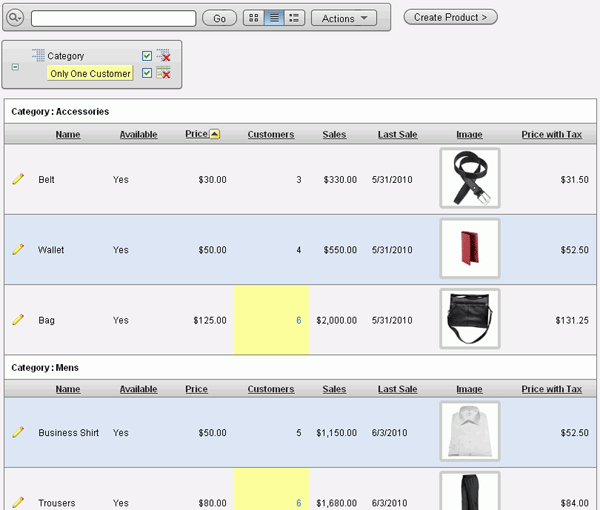The height and width of the screenshot is (510, 600).
Task: Sort by Name column in Accessories
Action: coord(68,134)
